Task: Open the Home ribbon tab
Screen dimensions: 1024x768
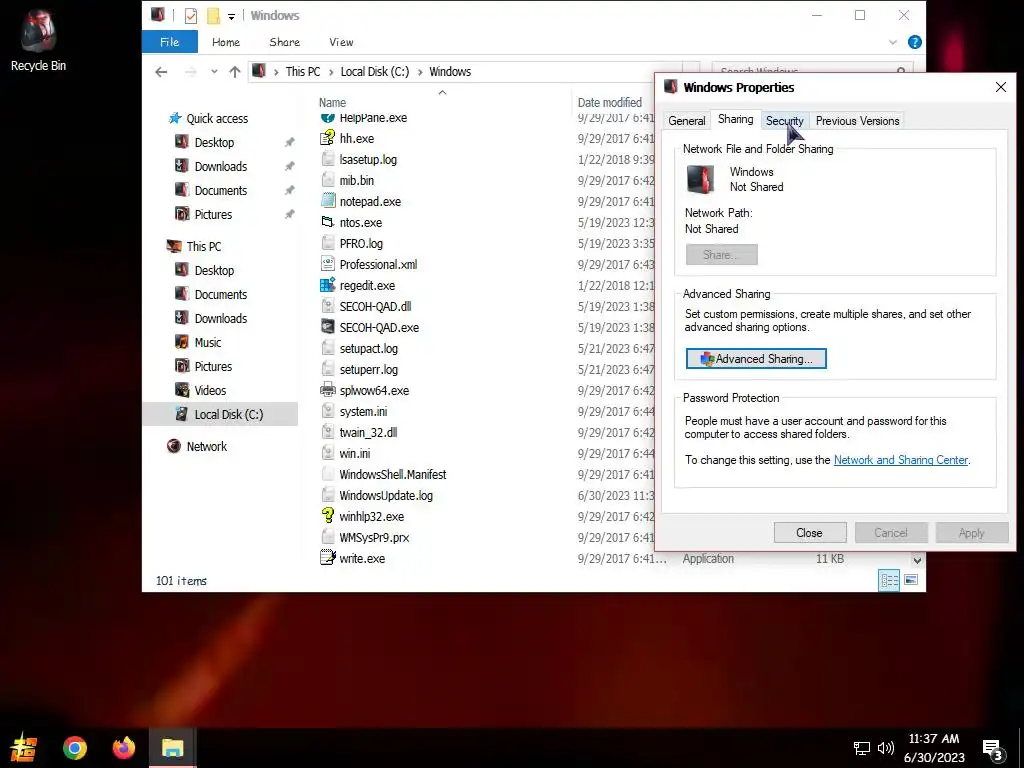Action: [226, 42]
